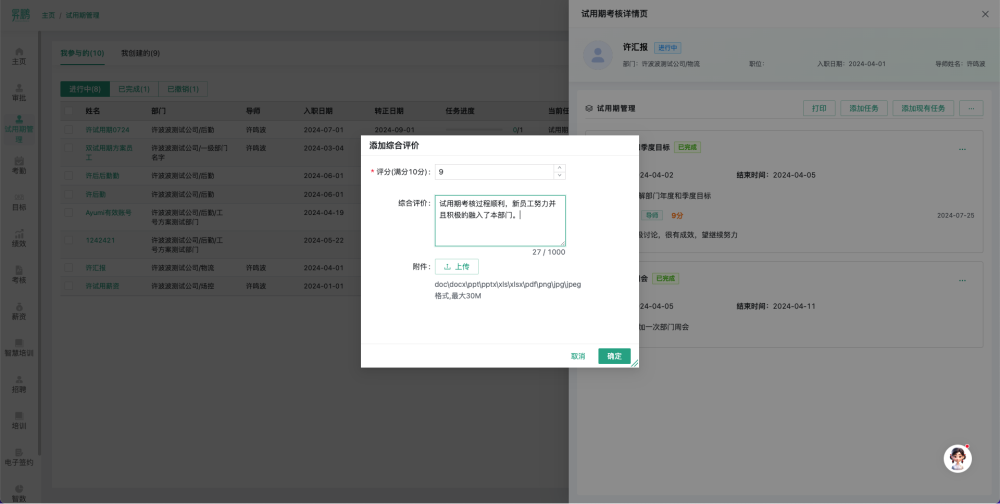Open the 薪资 salary sidebar icon

[x=19, y=310]
